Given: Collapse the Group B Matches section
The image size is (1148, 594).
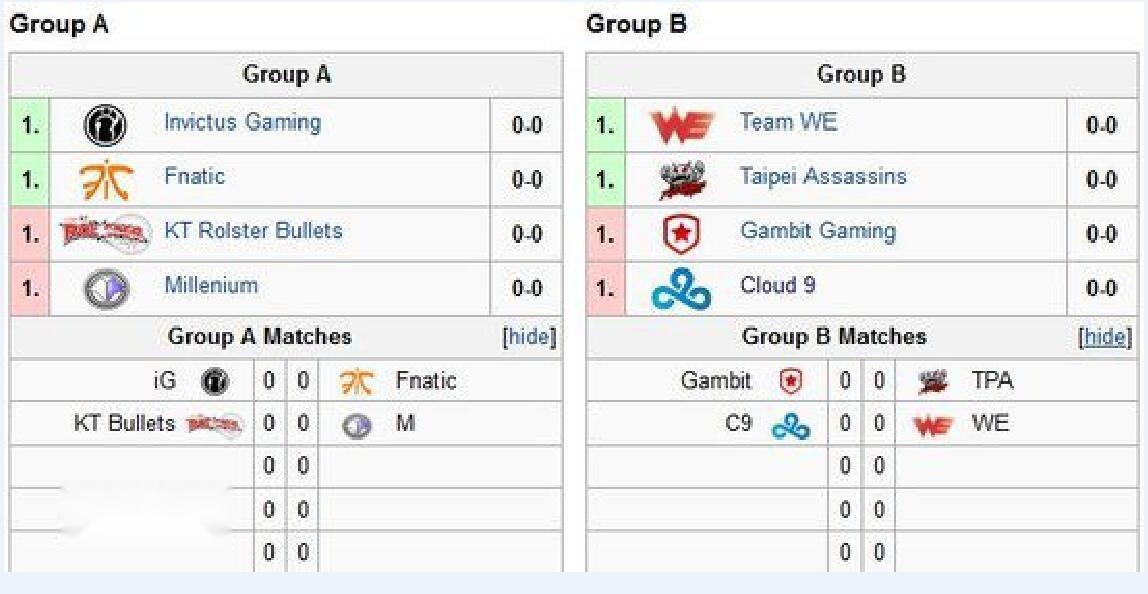Looking at the screenshot, I should [x=1105, y=337].
